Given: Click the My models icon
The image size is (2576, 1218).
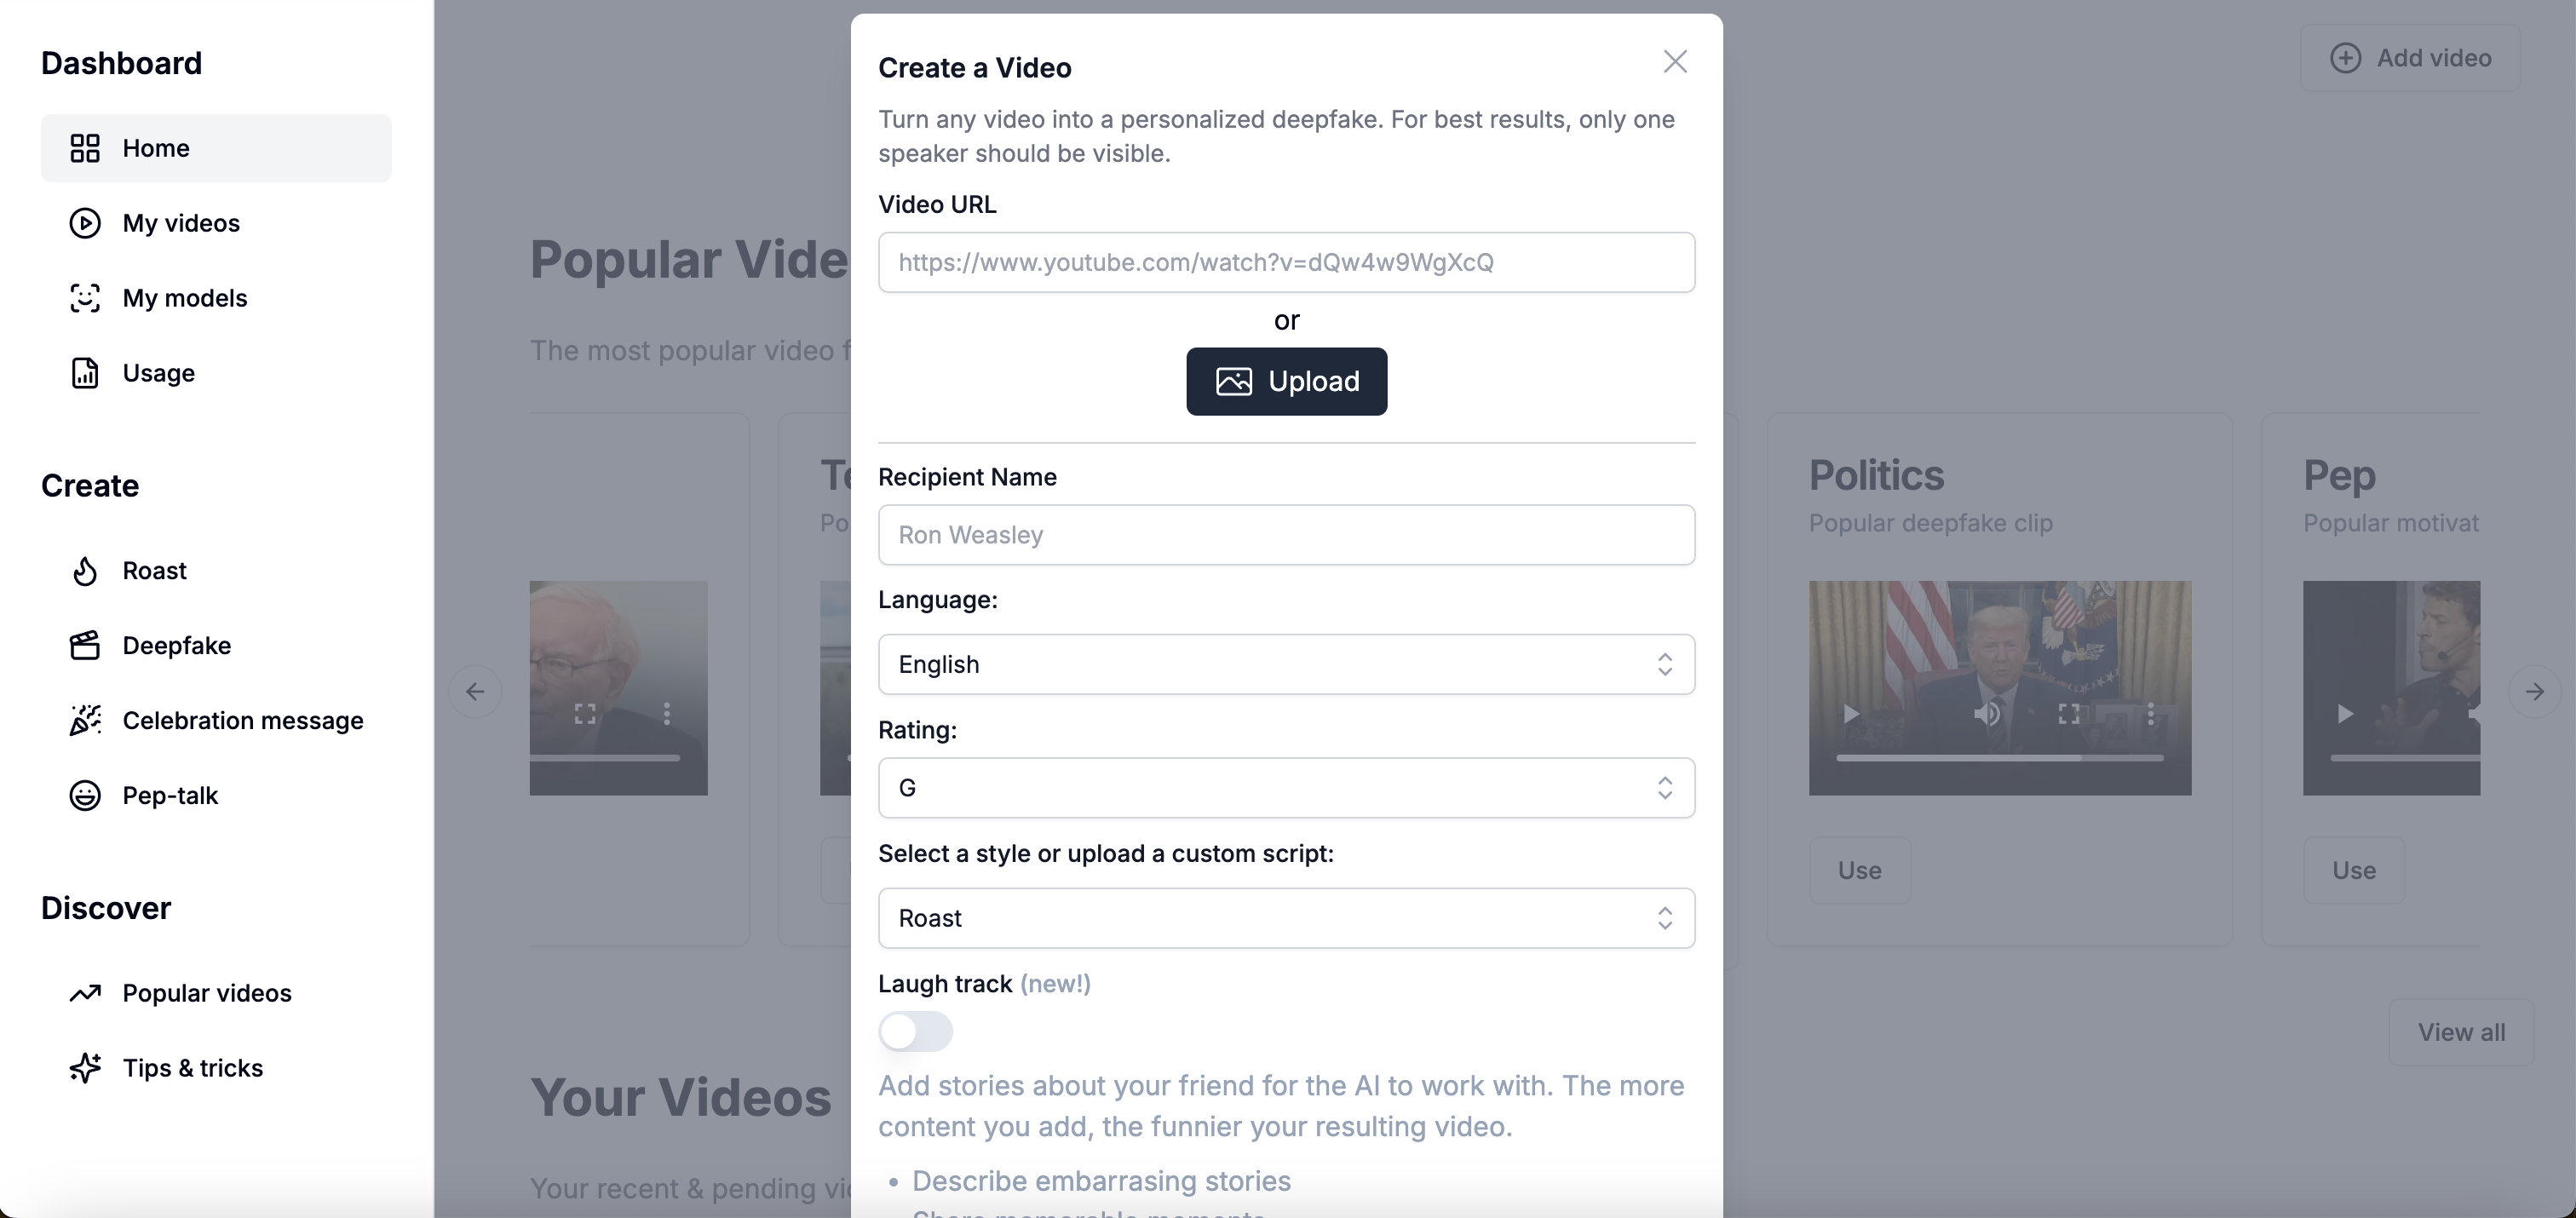Looking at the screenshot, I should tap(83, 297).
